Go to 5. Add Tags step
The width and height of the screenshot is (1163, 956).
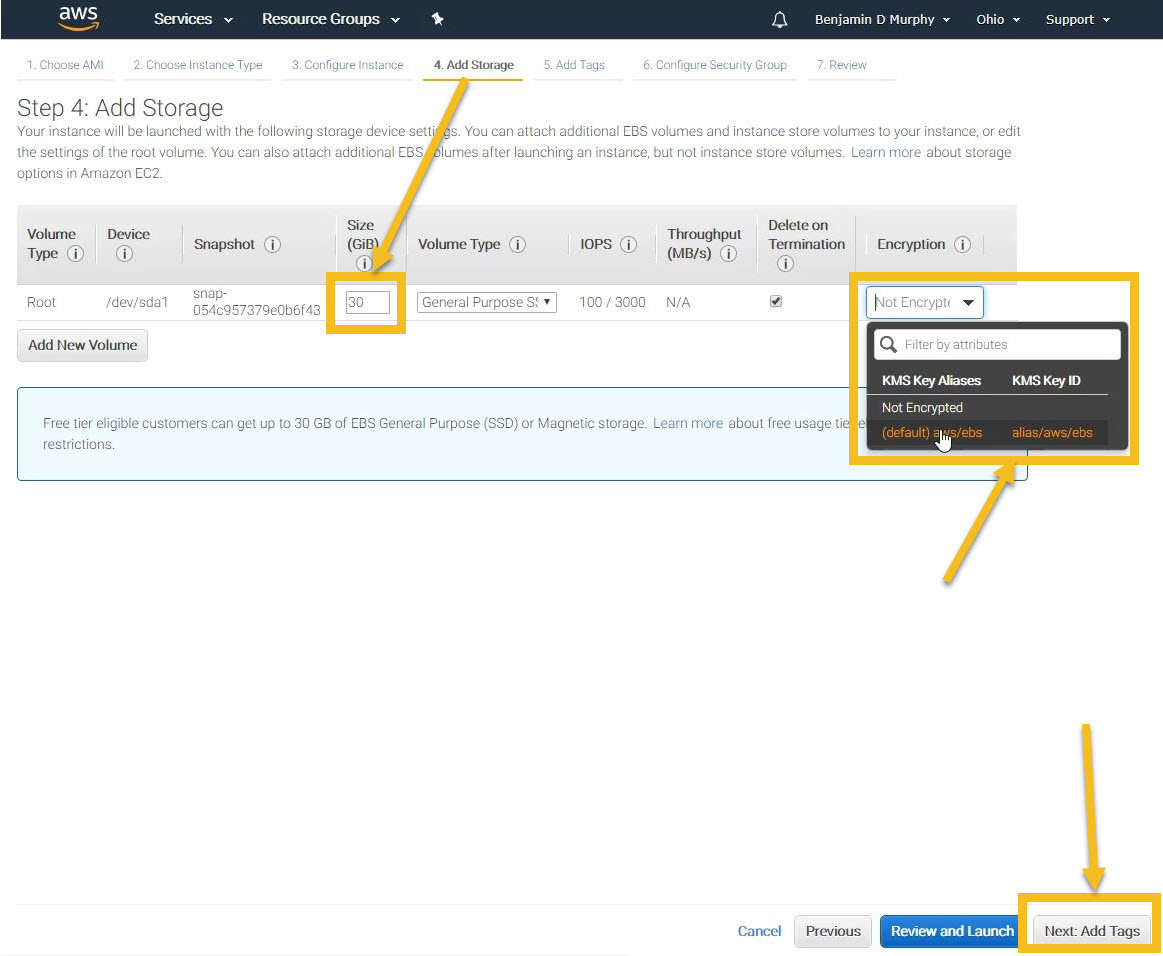point(574,65)
